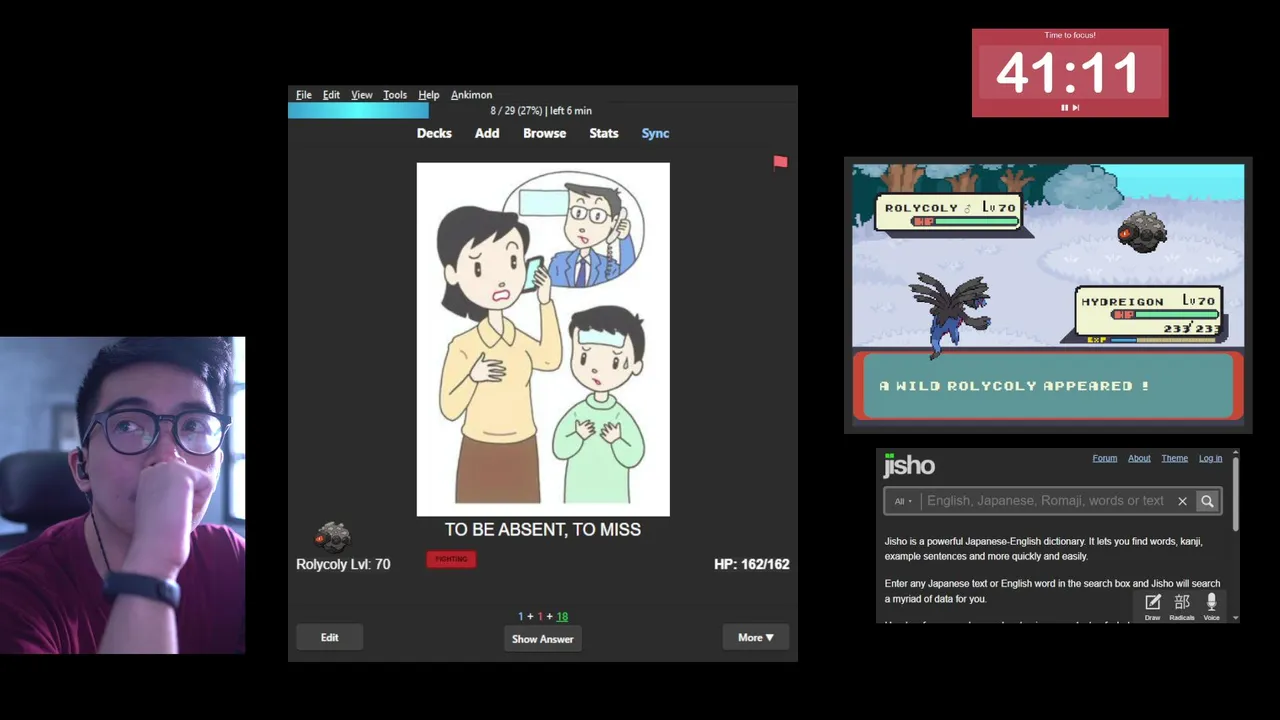Viewport: 1280px width, 720px height.
Task: Clear the Jisho search box
Action: [1182, 501]
